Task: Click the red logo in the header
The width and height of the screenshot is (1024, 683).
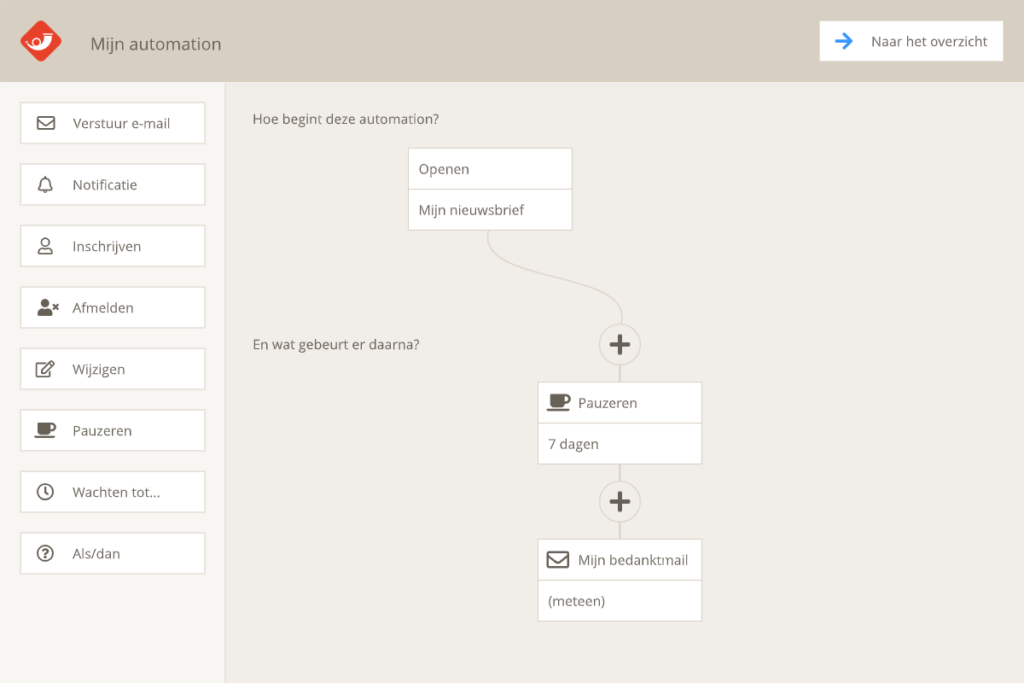Action: pyautogui.click(x=41, y=42)
